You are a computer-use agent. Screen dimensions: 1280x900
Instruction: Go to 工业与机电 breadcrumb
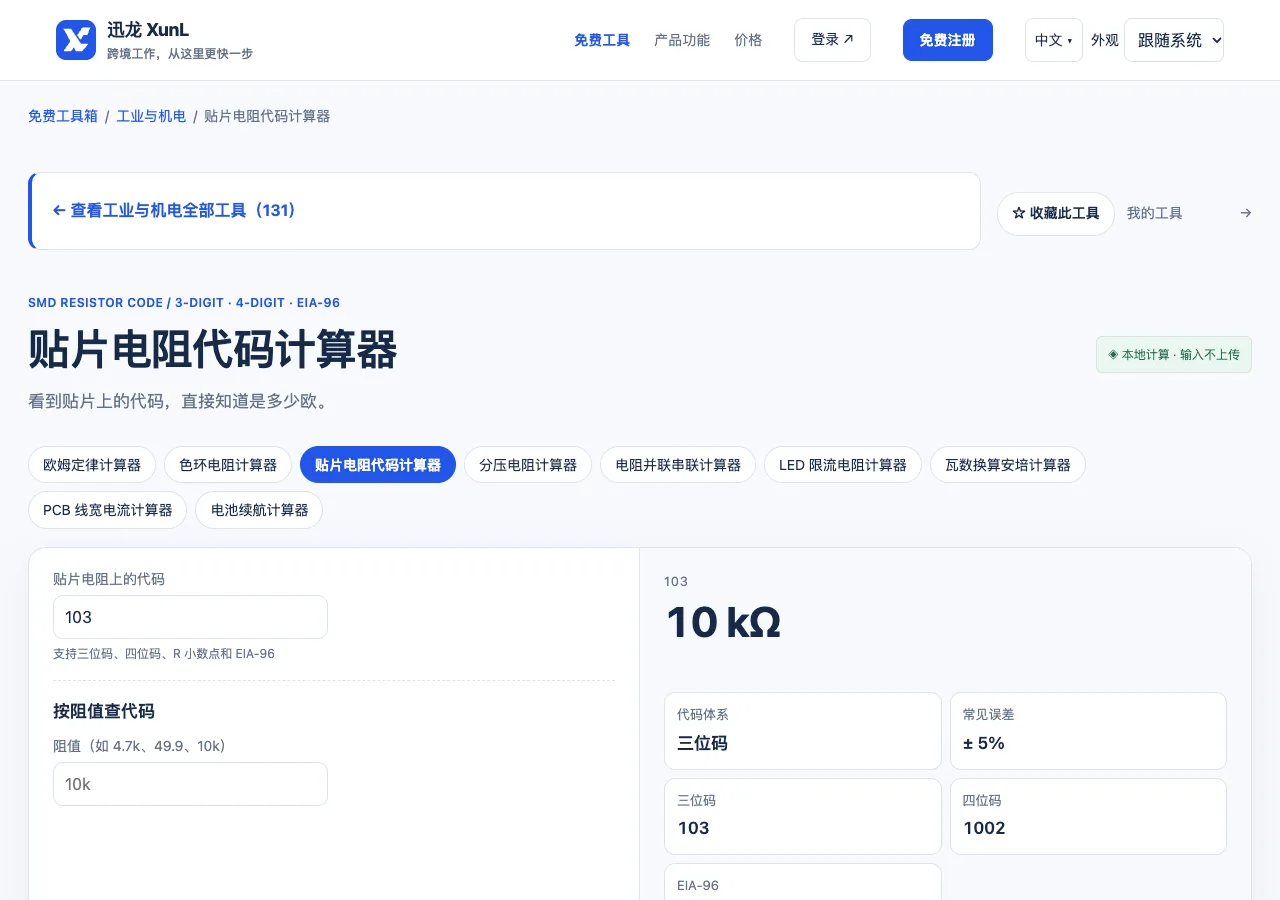[x=151, y=116]
